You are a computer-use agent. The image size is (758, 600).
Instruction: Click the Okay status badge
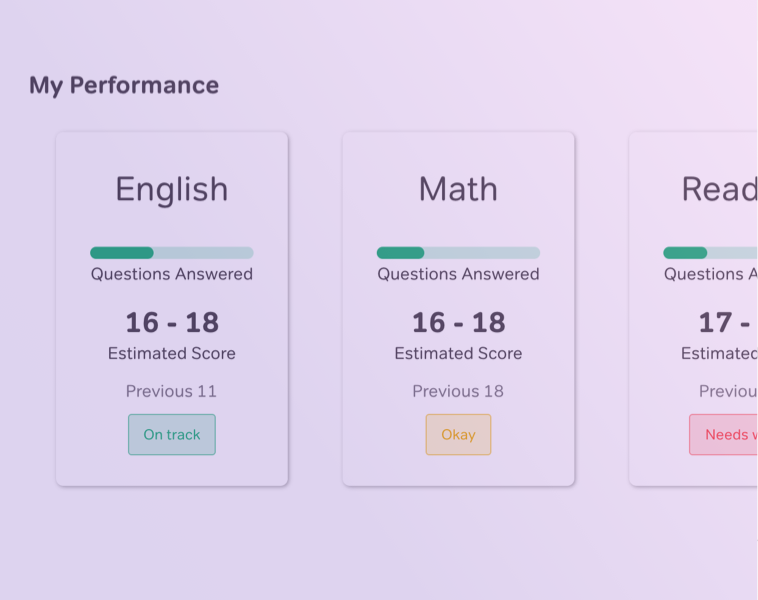point(458,434)
